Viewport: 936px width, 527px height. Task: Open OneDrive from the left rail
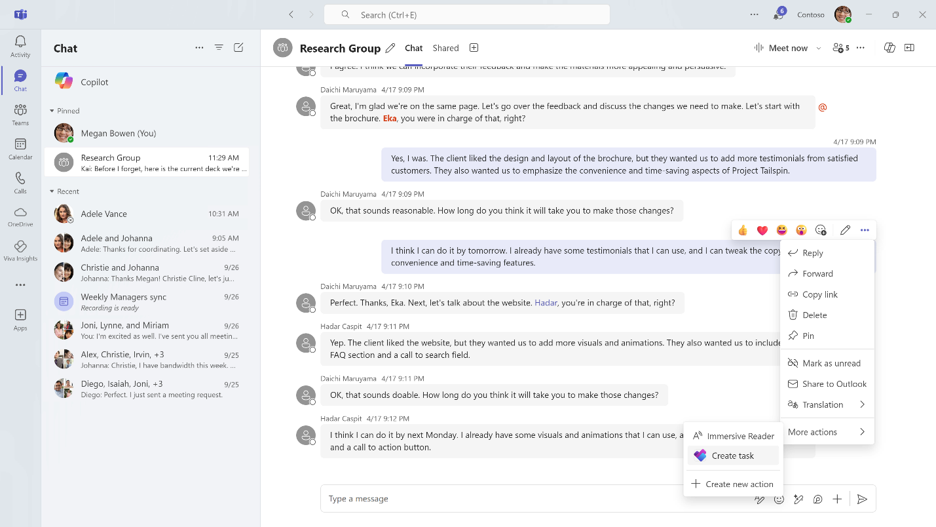tap(20, 216)
